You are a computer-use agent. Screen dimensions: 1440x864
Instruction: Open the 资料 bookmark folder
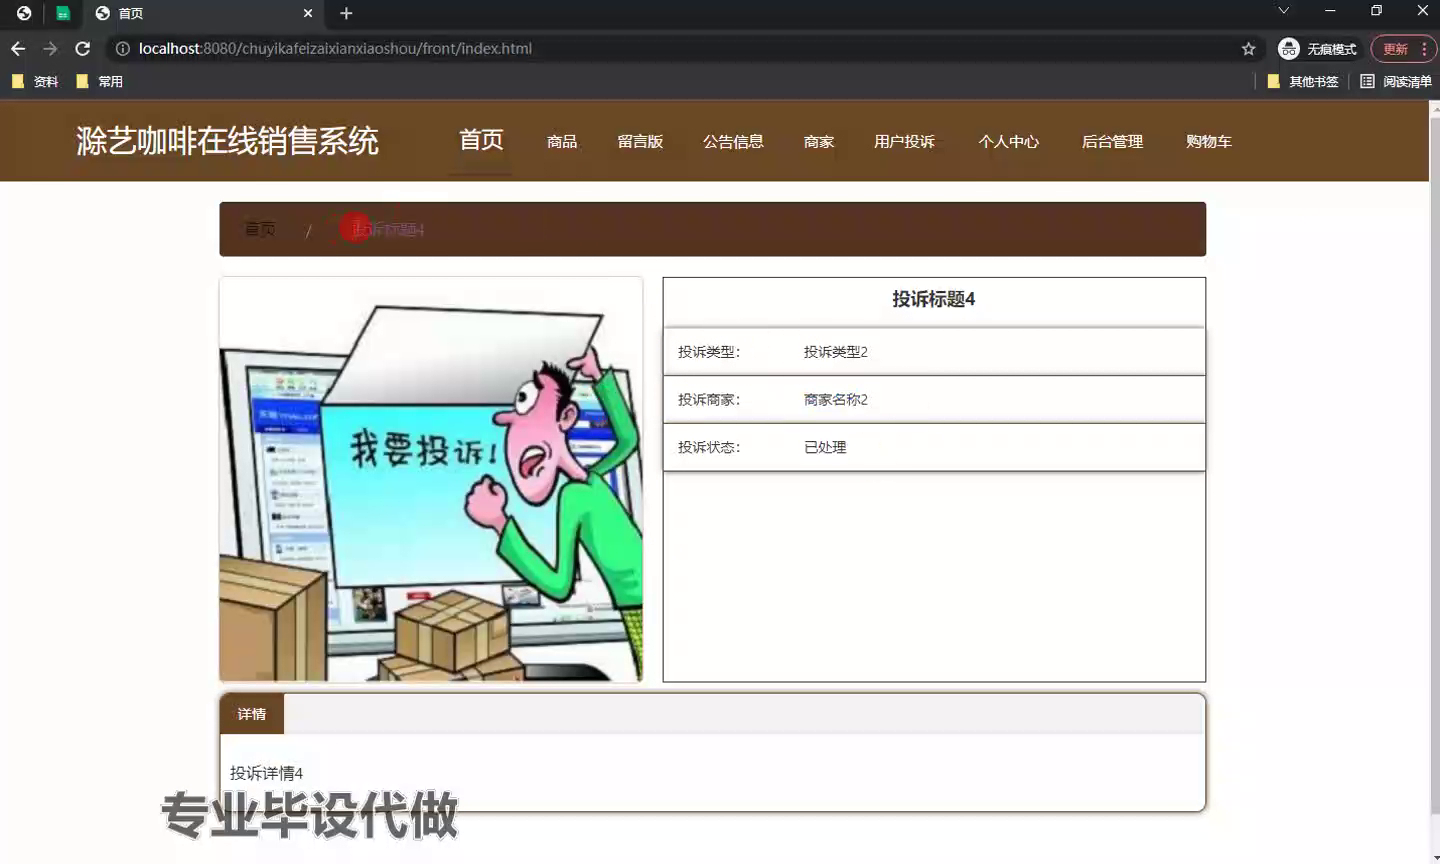[35, 82]
